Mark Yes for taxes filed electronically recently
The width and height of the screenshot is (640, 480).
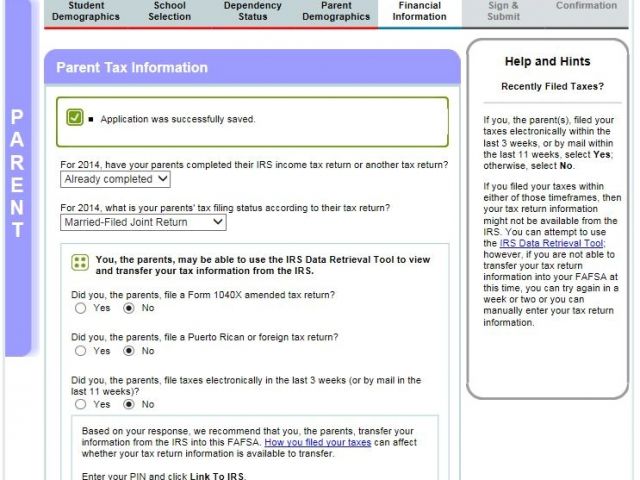(x=81, y=404)
